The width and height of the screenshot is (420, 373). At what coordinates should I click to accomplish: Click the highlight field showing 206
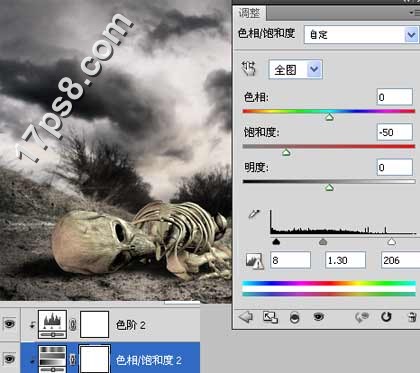[400, 260]
